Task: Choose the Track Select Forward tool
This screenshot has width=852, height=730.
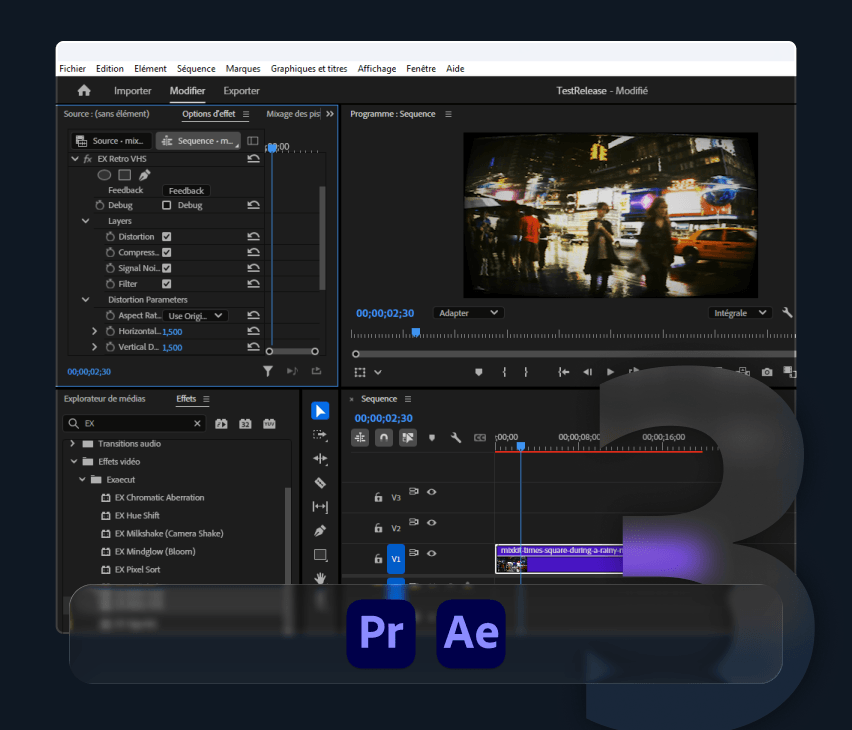Action: tap(320, 435)
